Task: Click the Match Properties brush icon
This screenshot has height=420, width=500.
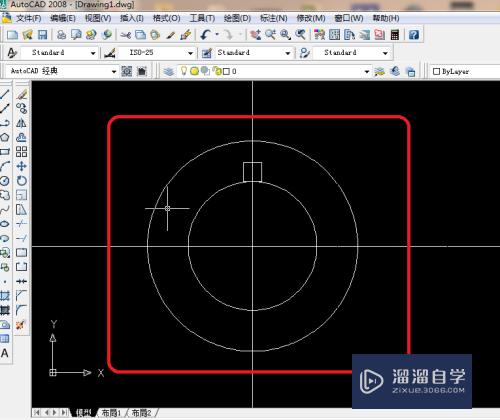Action: click(185, 35)
